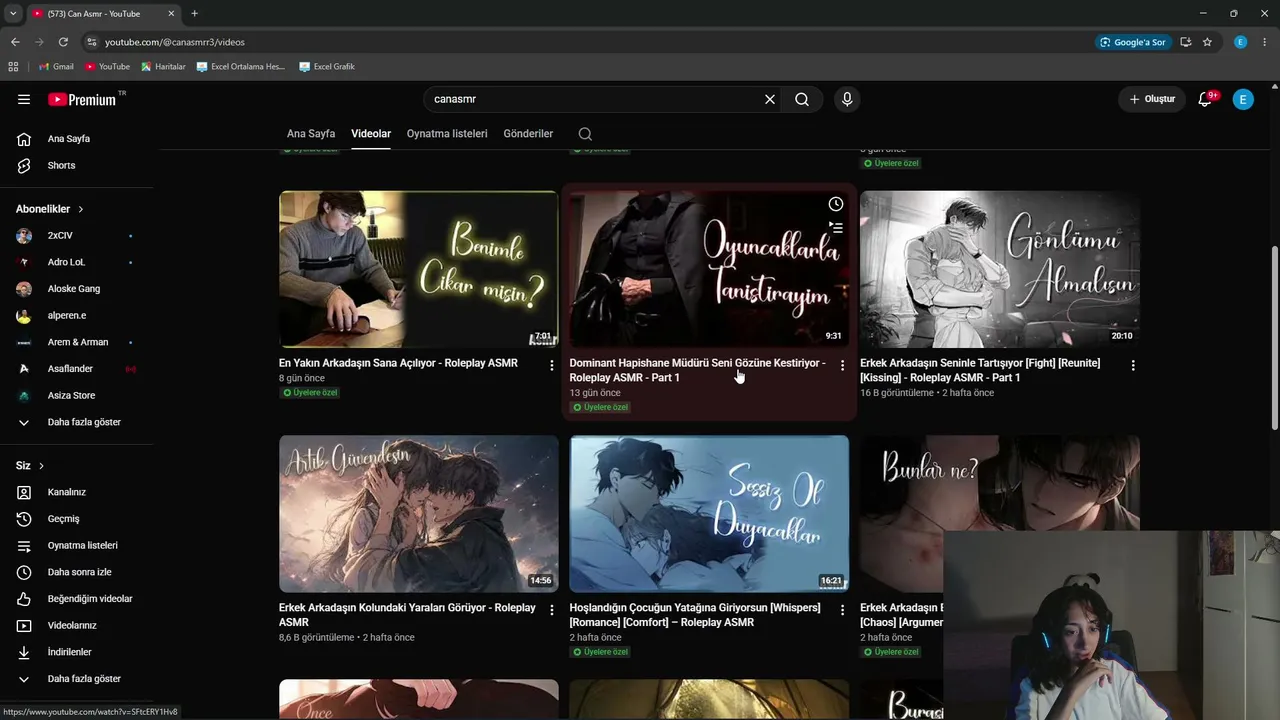
Task: Bookmark this page with the star icon
Action: (1207, 42)
